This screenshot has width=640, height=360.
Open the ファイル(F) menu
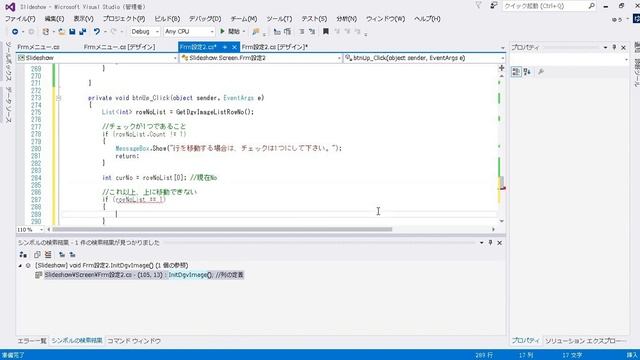(x=20, y=19)
